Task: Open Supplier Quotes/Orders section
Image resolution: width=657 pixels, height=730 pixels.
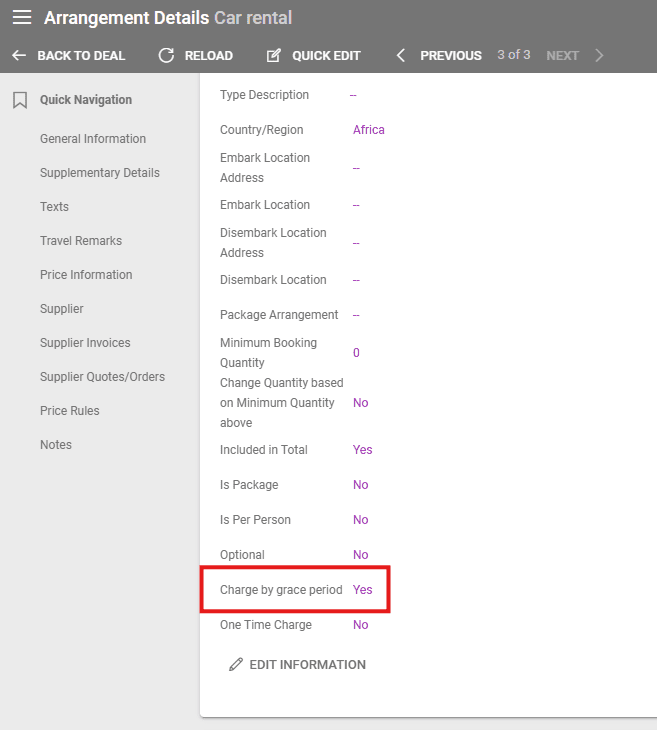Action: (x=102, y=377)
